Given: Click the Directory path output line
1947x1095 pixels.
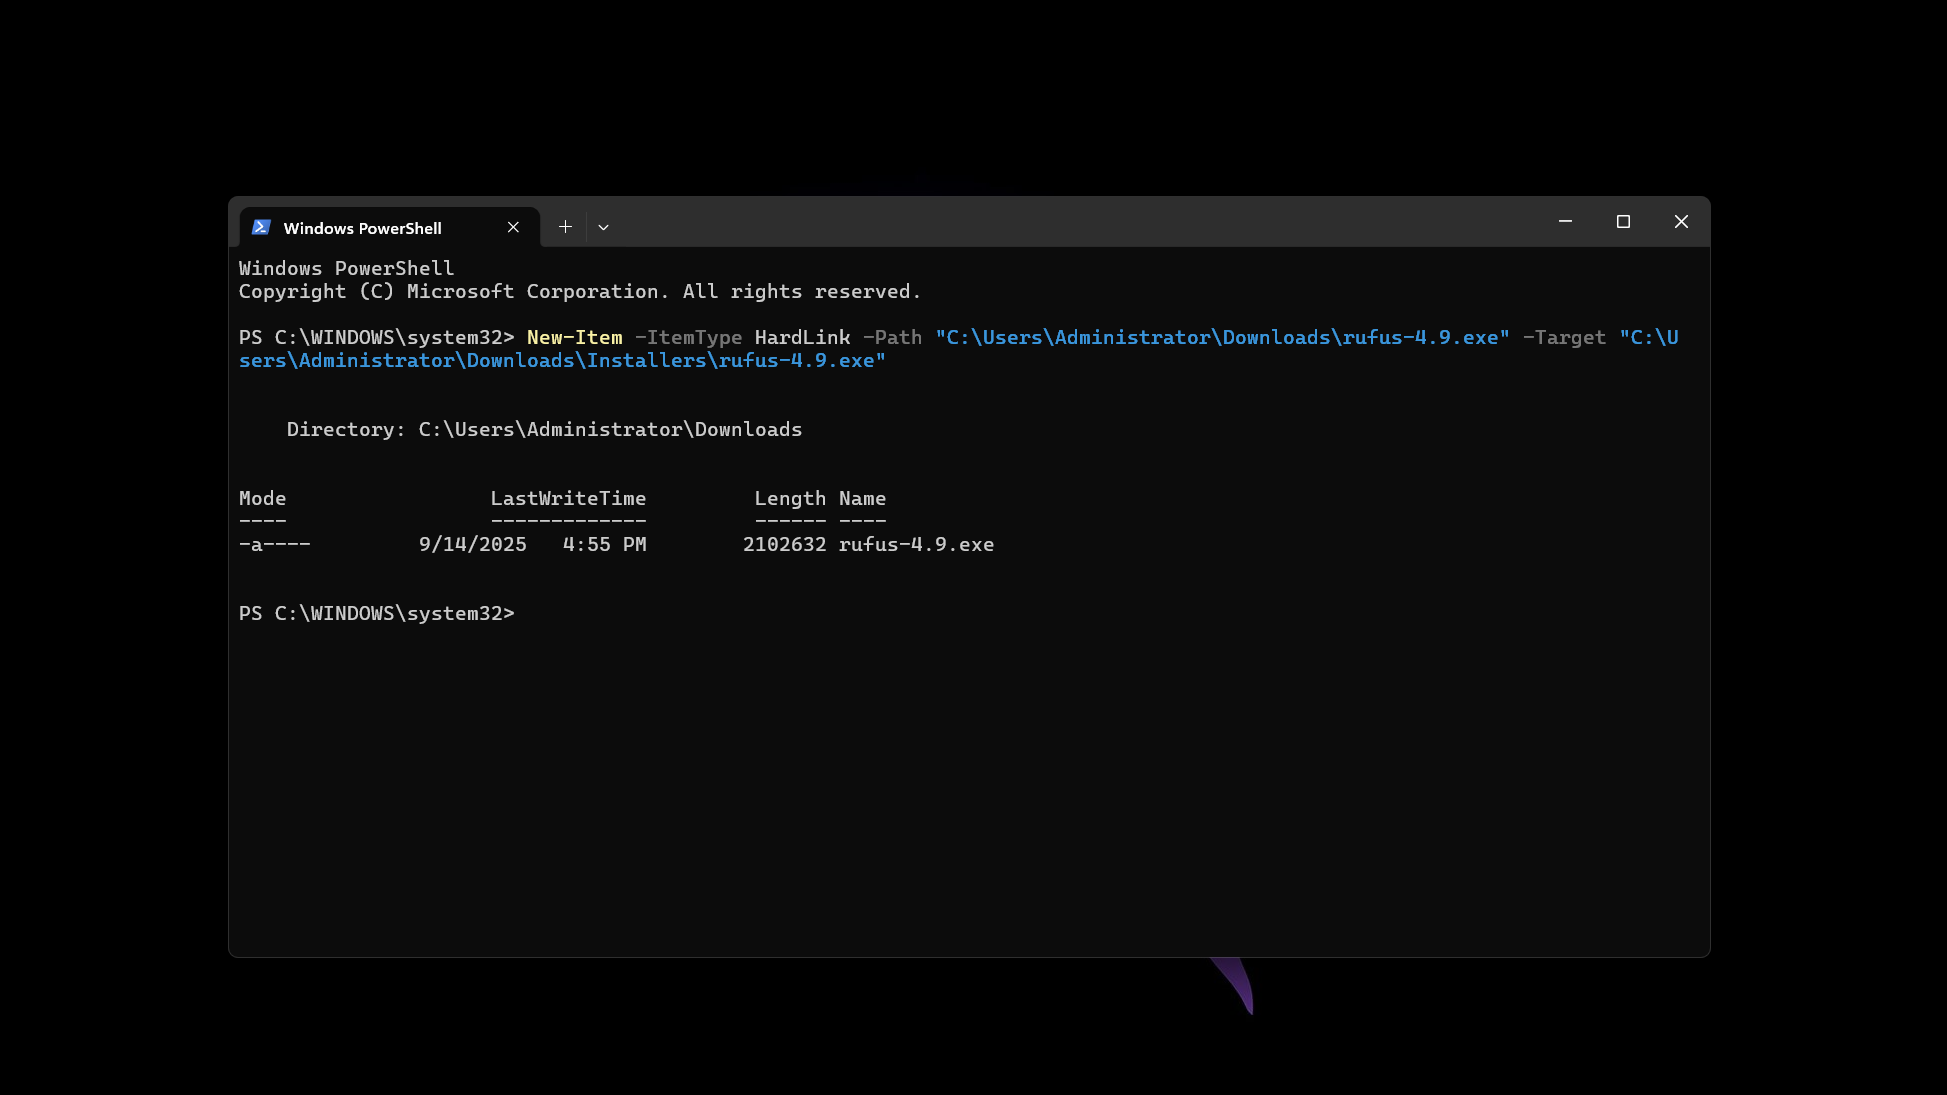Looking at the screenshot, I should point(545,430).
